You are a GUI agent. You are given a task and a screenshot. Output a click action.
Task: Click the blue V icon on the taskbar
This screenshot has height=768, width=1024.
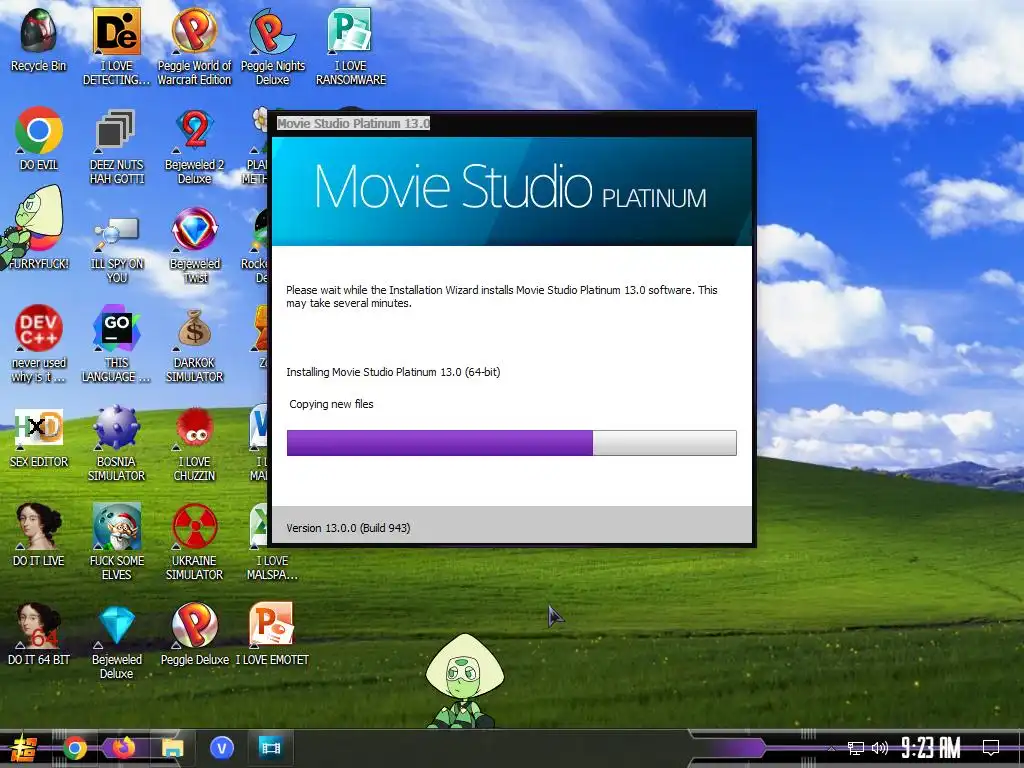(x=222, y=748)
